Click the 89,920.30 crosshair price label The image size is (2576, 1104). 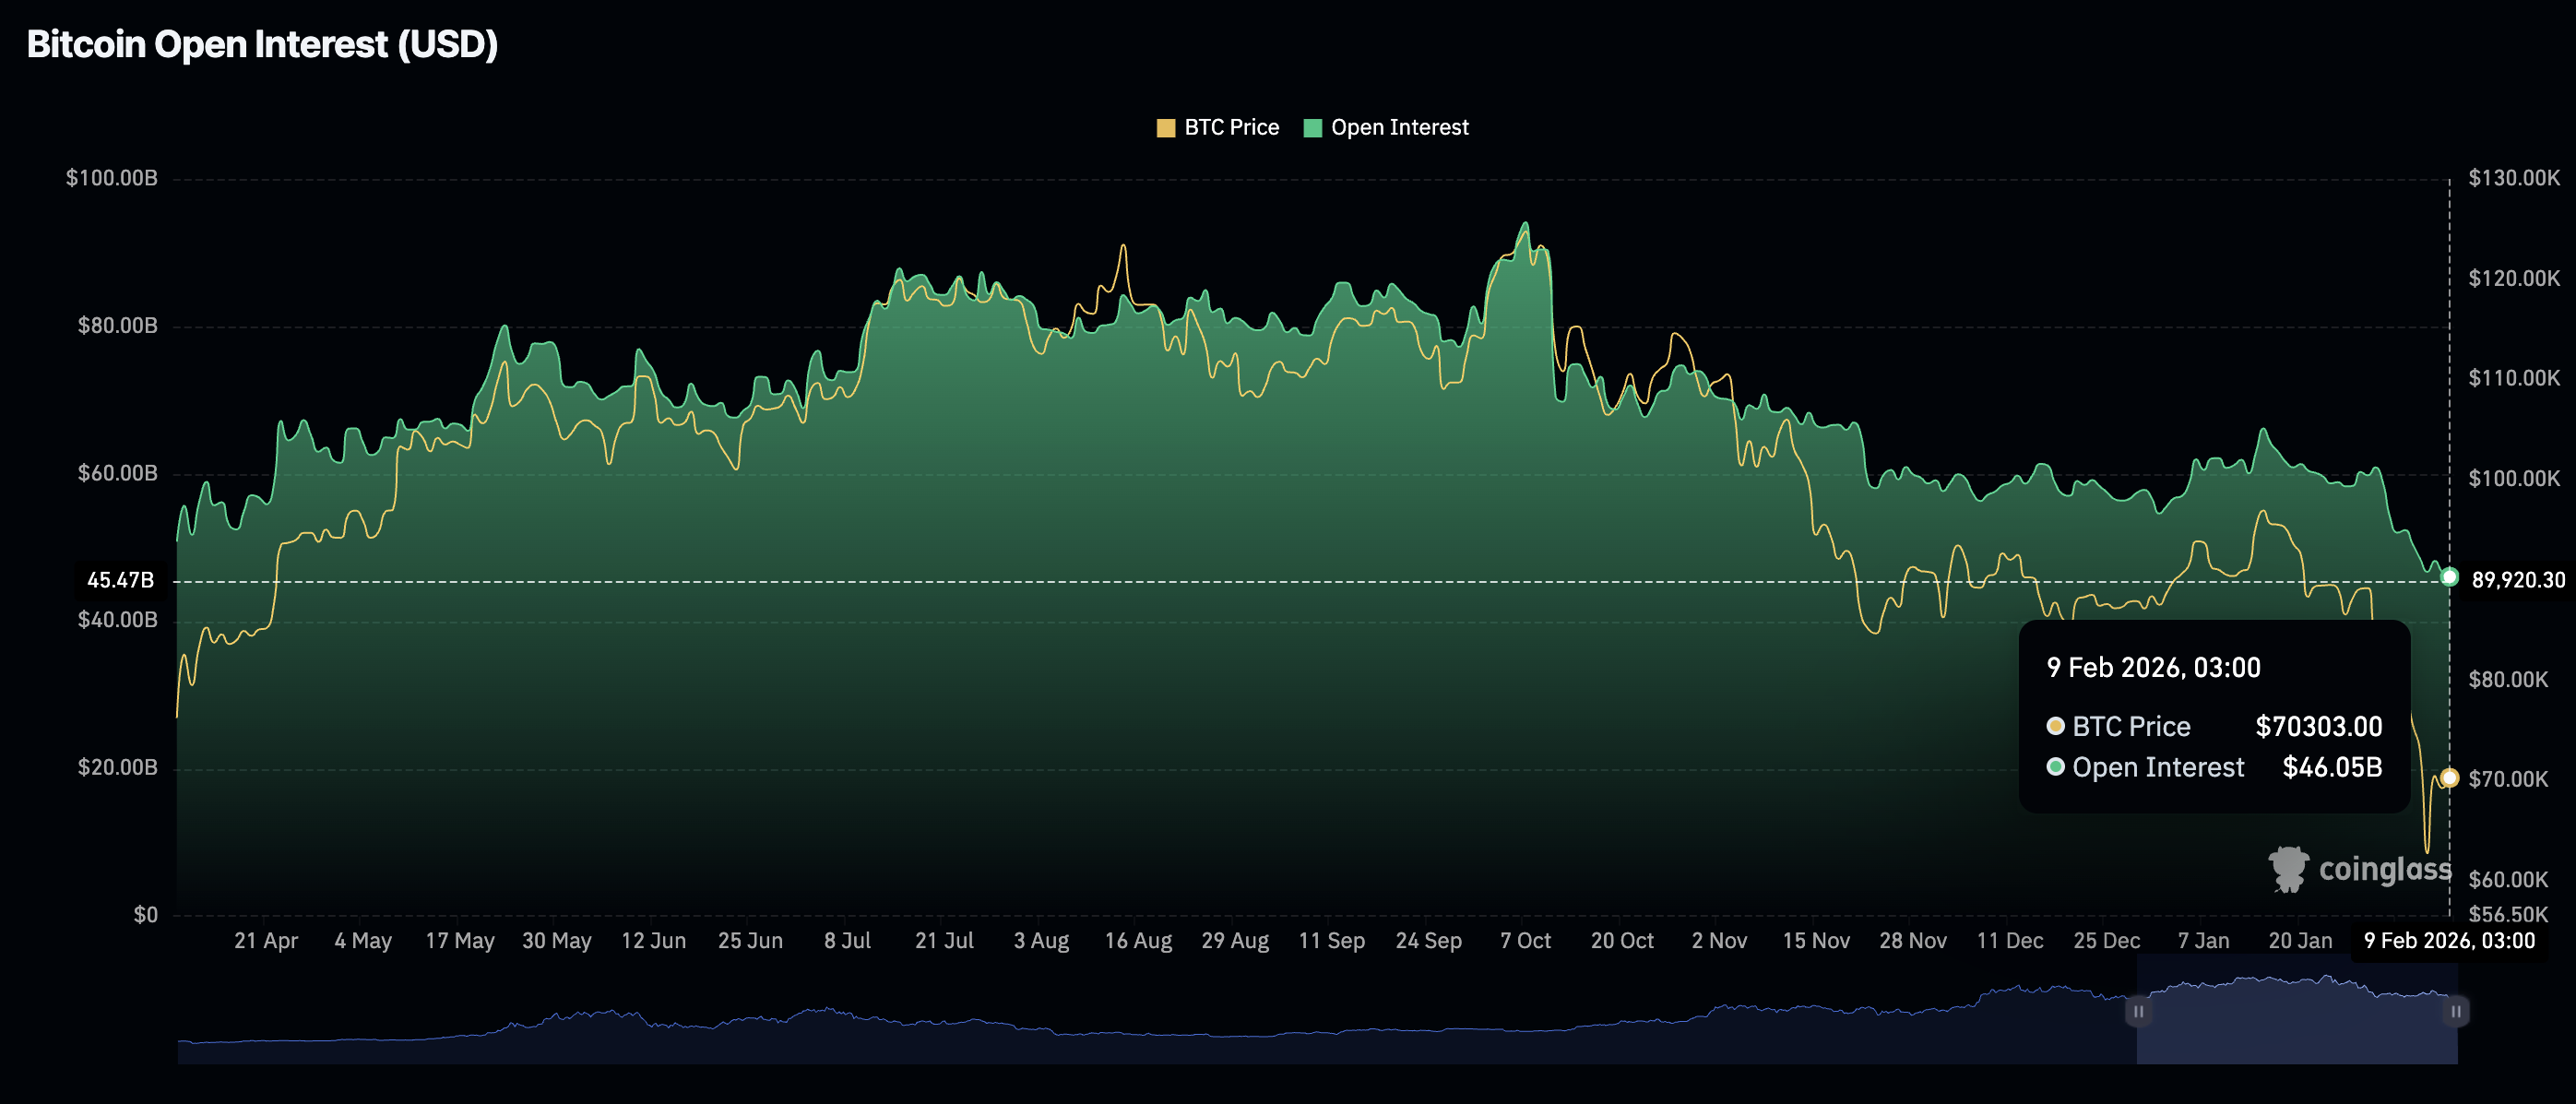tap(2517, 580)
